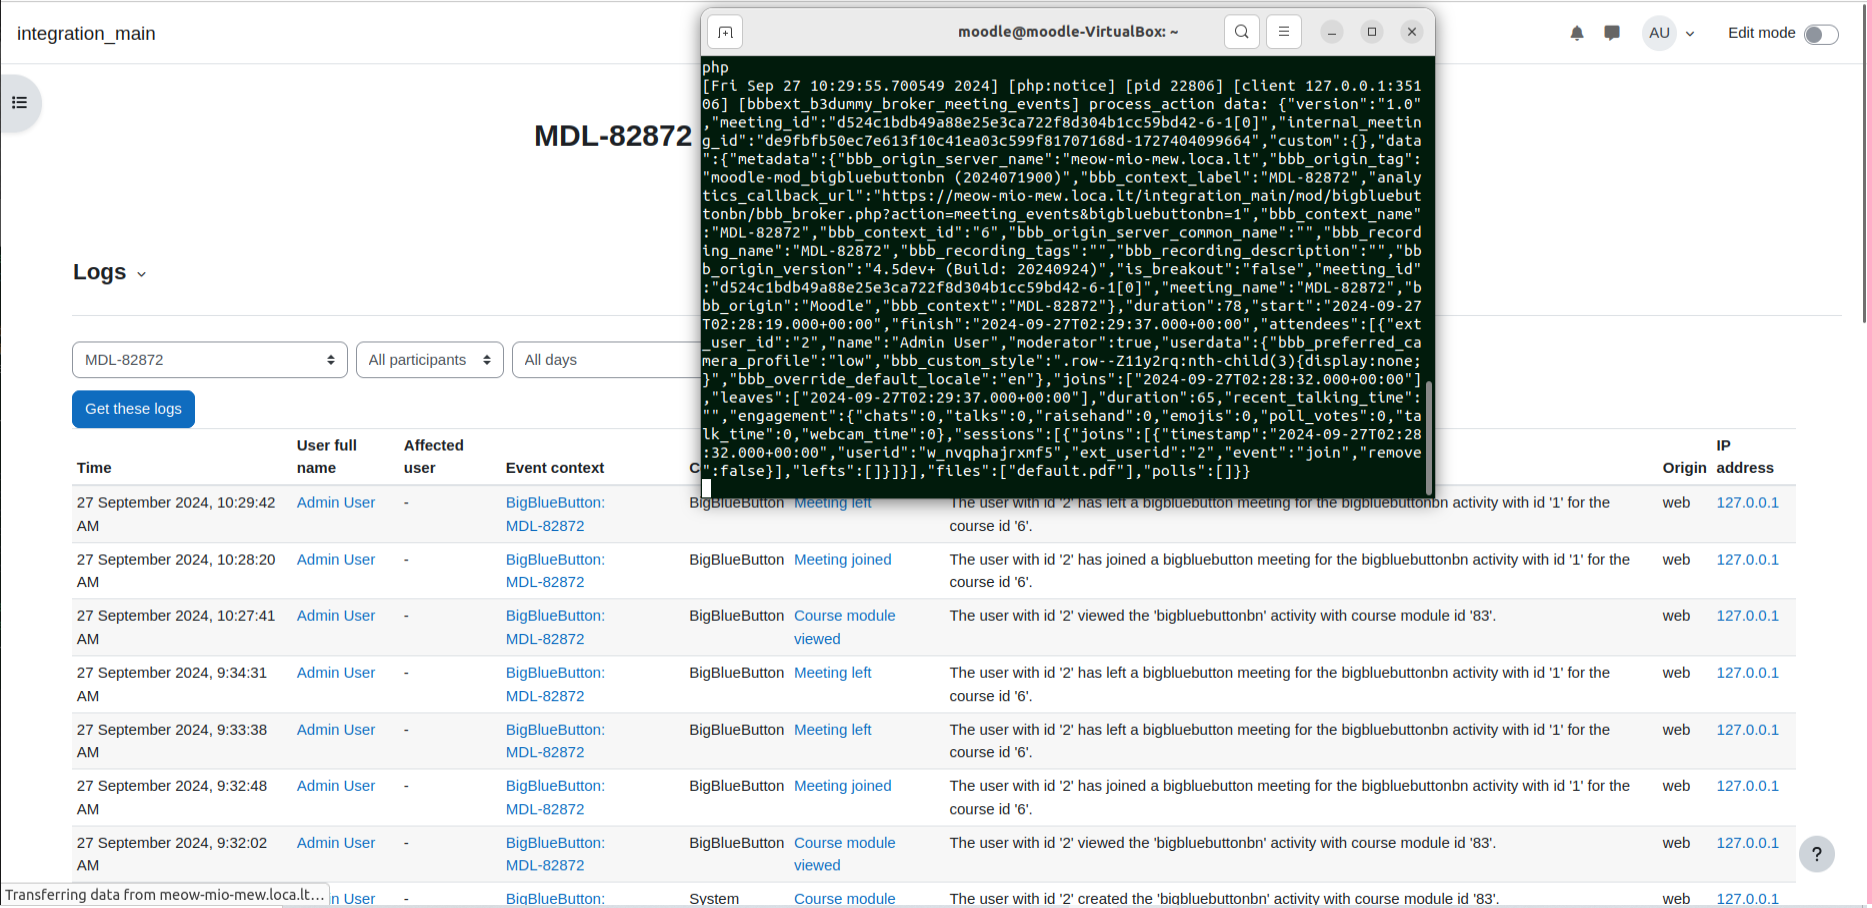Image resolution: width=1872 pixels, height=908 pixels.
Task: Open Admin User link in 9:32:02 row
Action: 336,843
